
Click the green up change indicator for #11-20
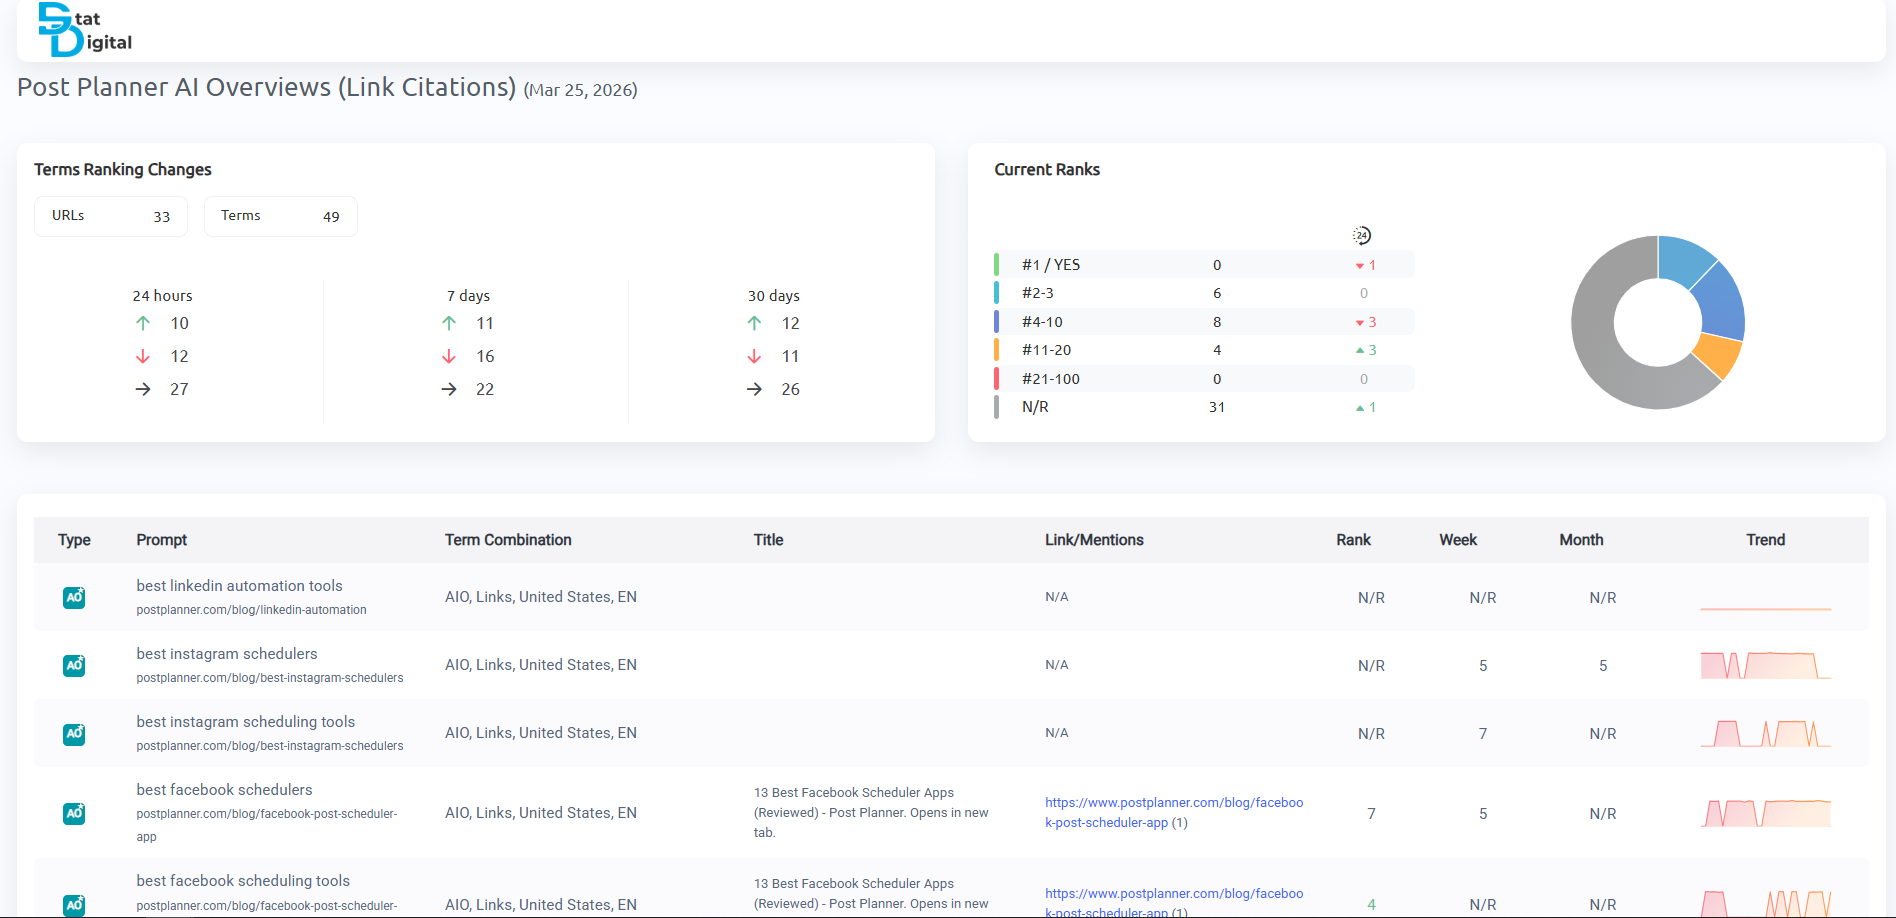[1366, 350]
